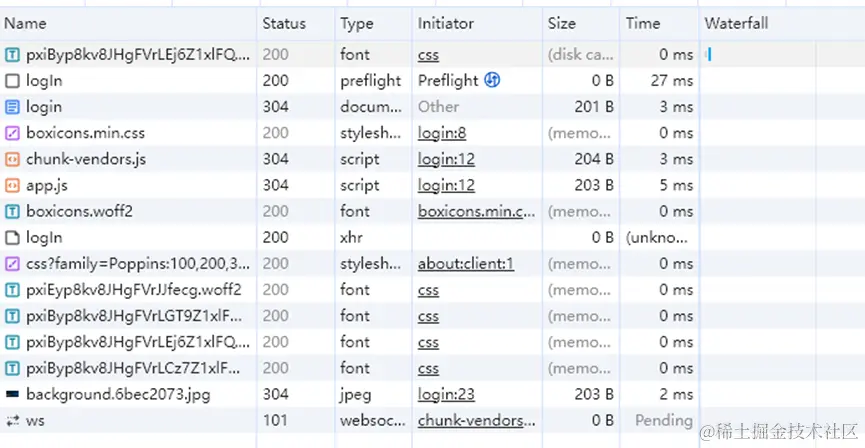Sort requests by the Size column

(561, 23)
